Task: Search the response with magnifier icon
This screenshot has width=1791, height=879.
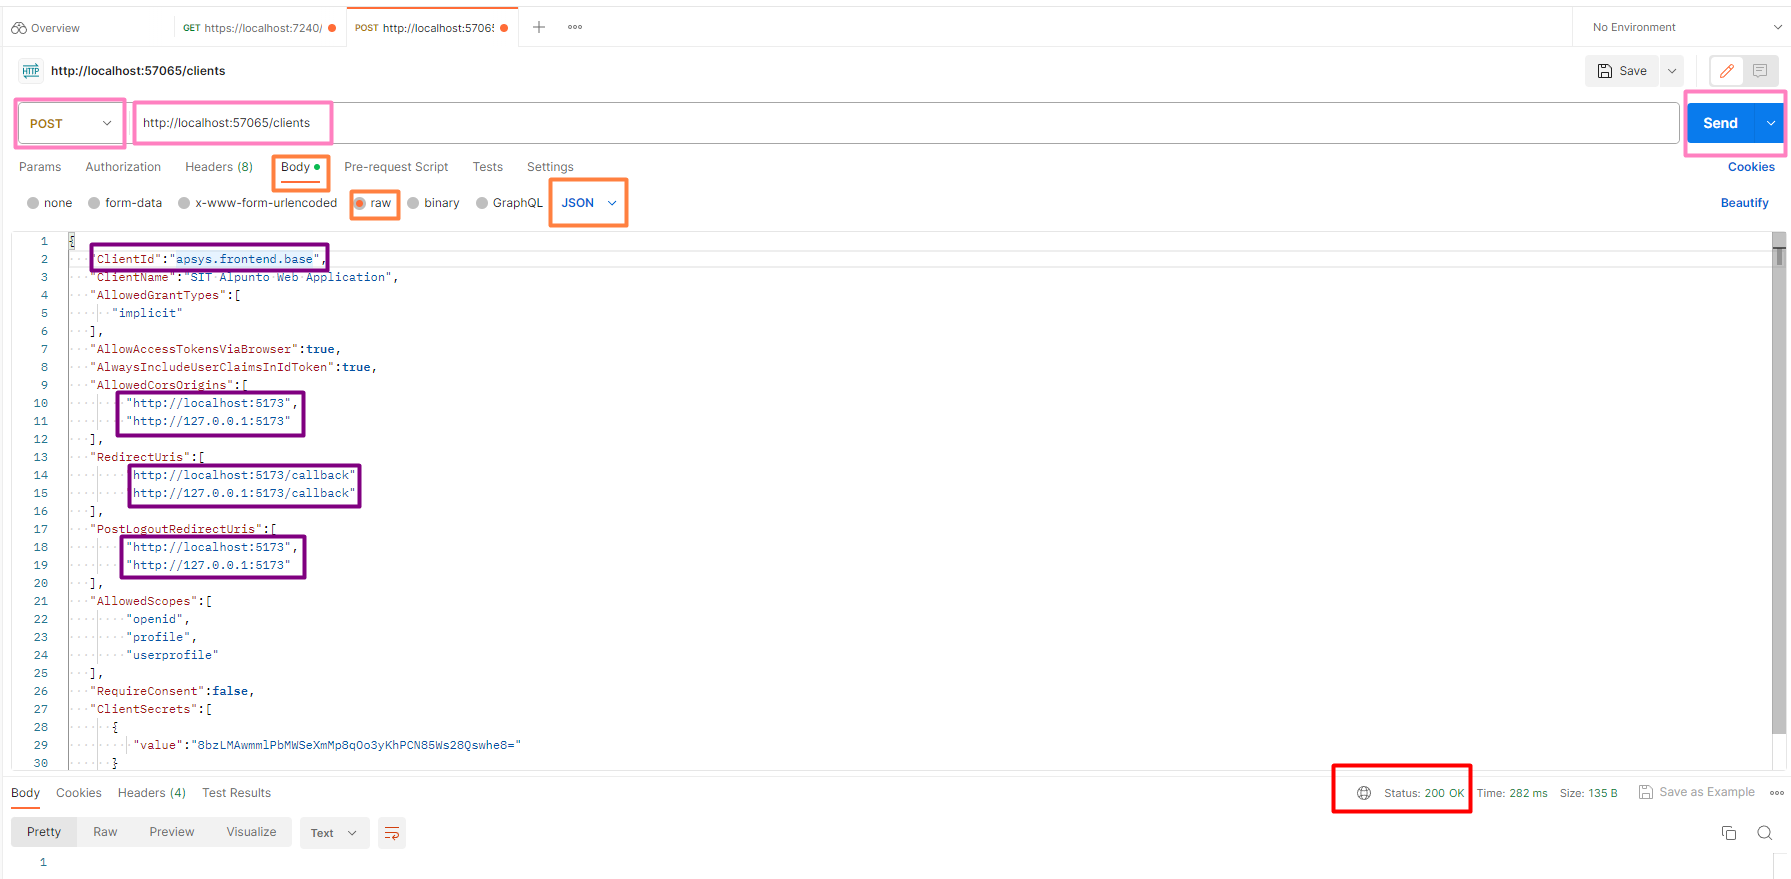Action: point(1764,833)
